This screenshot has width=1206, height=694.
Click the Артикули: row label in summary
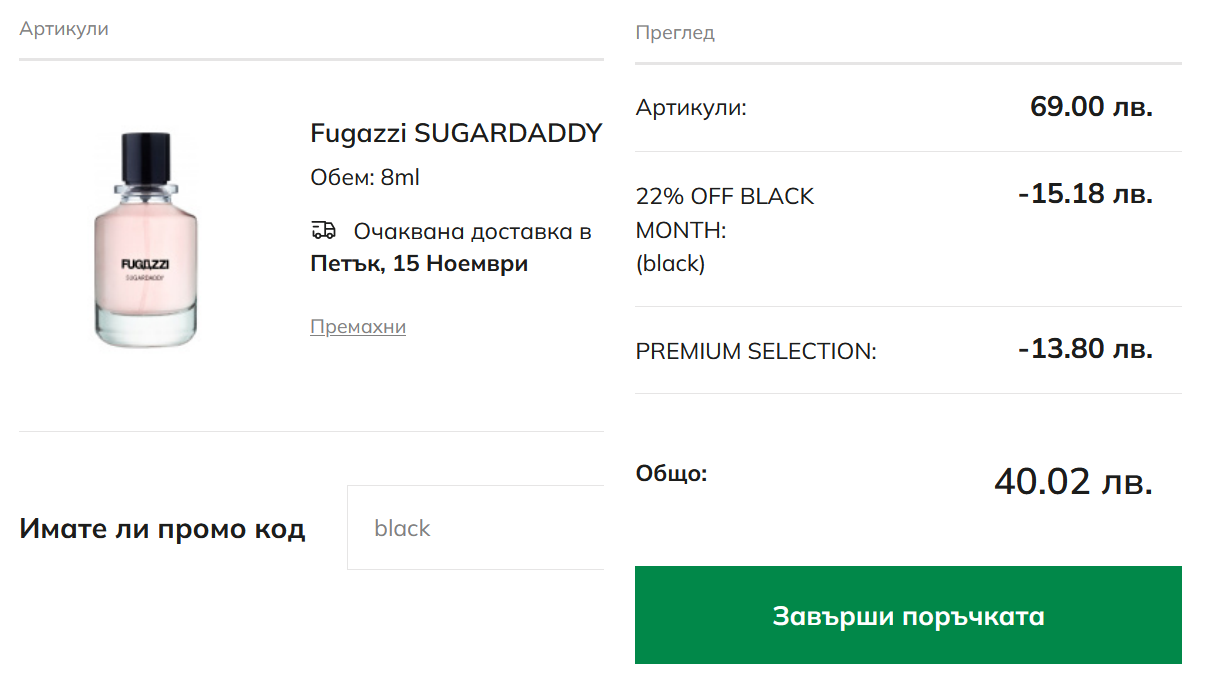click(x=691, y=107)
